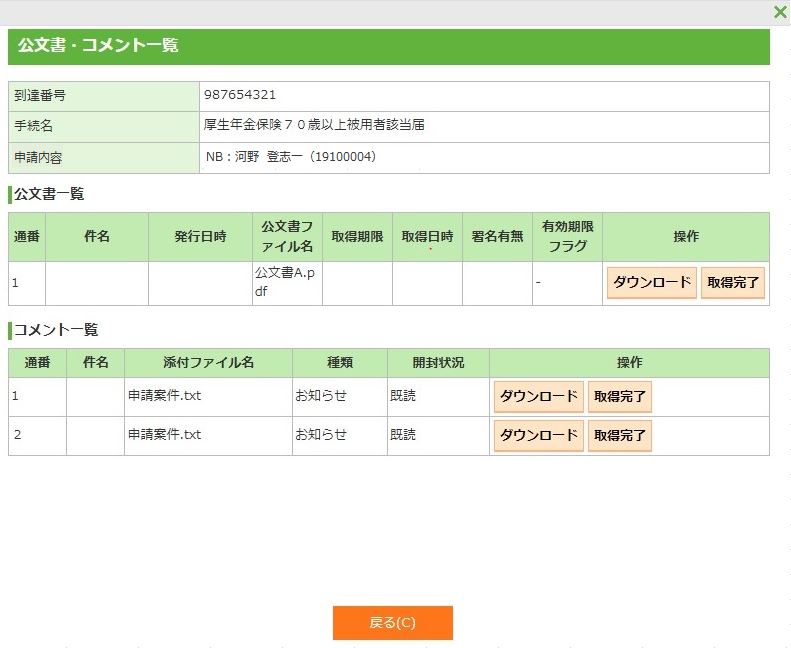Viewport: 791px width, 648px height.
Task: Select the arrival number 987654321
Action: [x=240, y=95]
